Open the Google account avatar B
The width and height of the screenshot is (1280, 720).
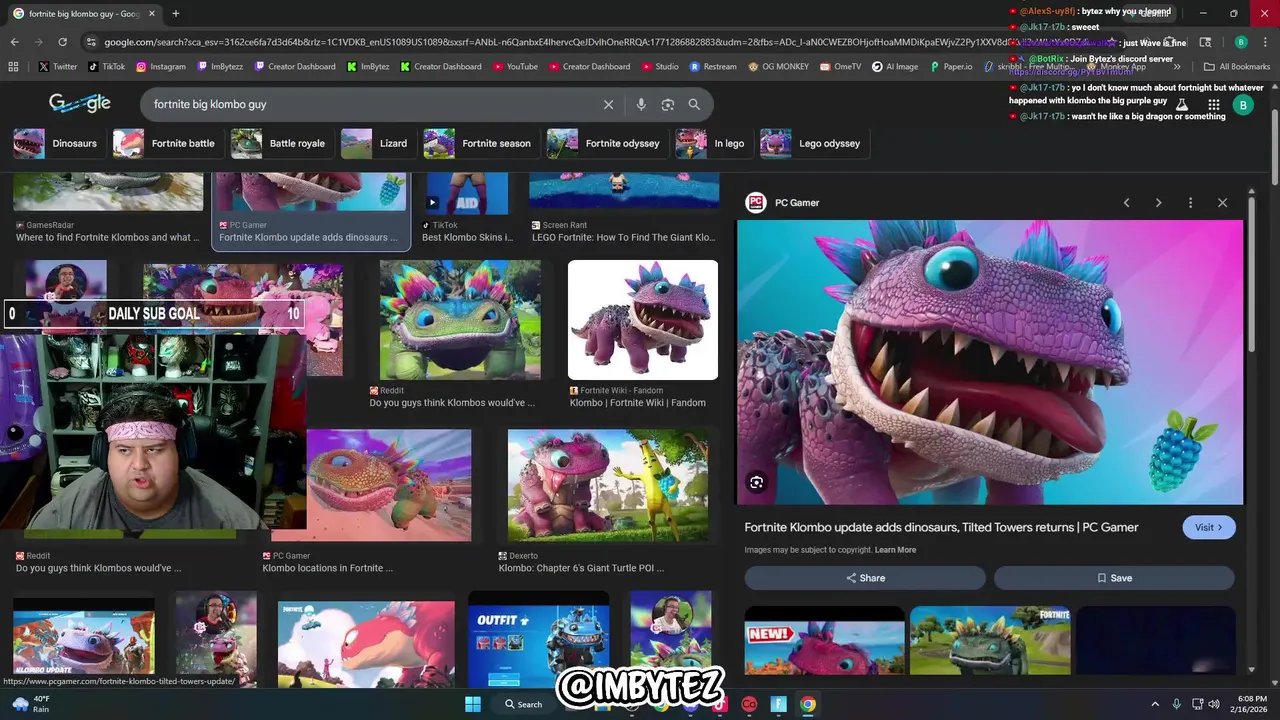click(x=1243, y=104)
